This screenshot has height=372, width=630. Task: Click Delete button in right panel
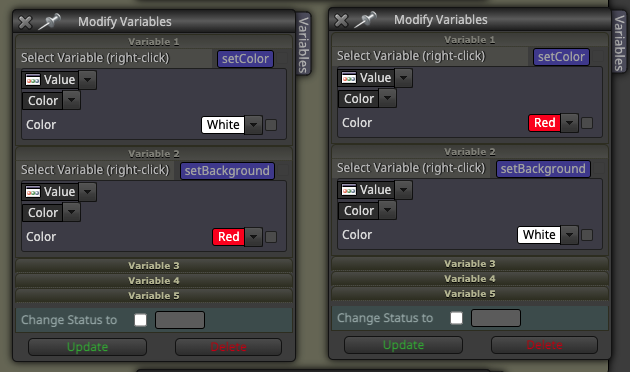pyautogui.click(x=544, y=345)
